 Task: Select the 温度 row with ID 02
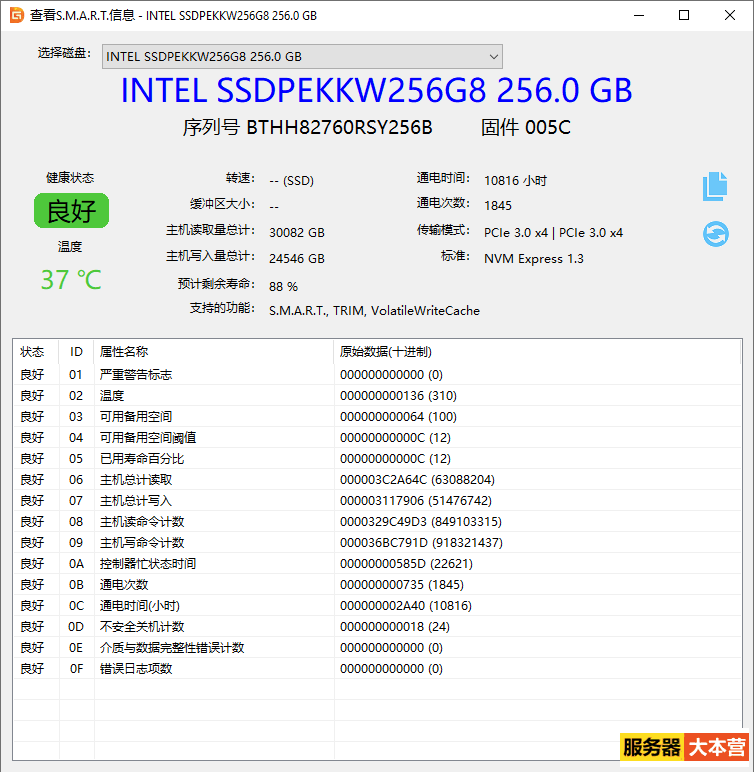coord(112,395)
